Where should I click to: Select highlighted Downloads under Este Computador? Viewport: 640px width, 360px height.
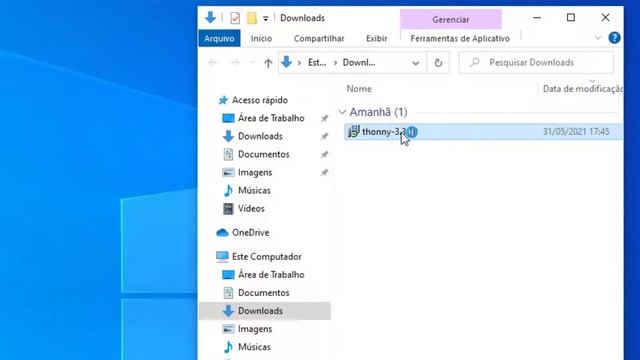point(265,311)
